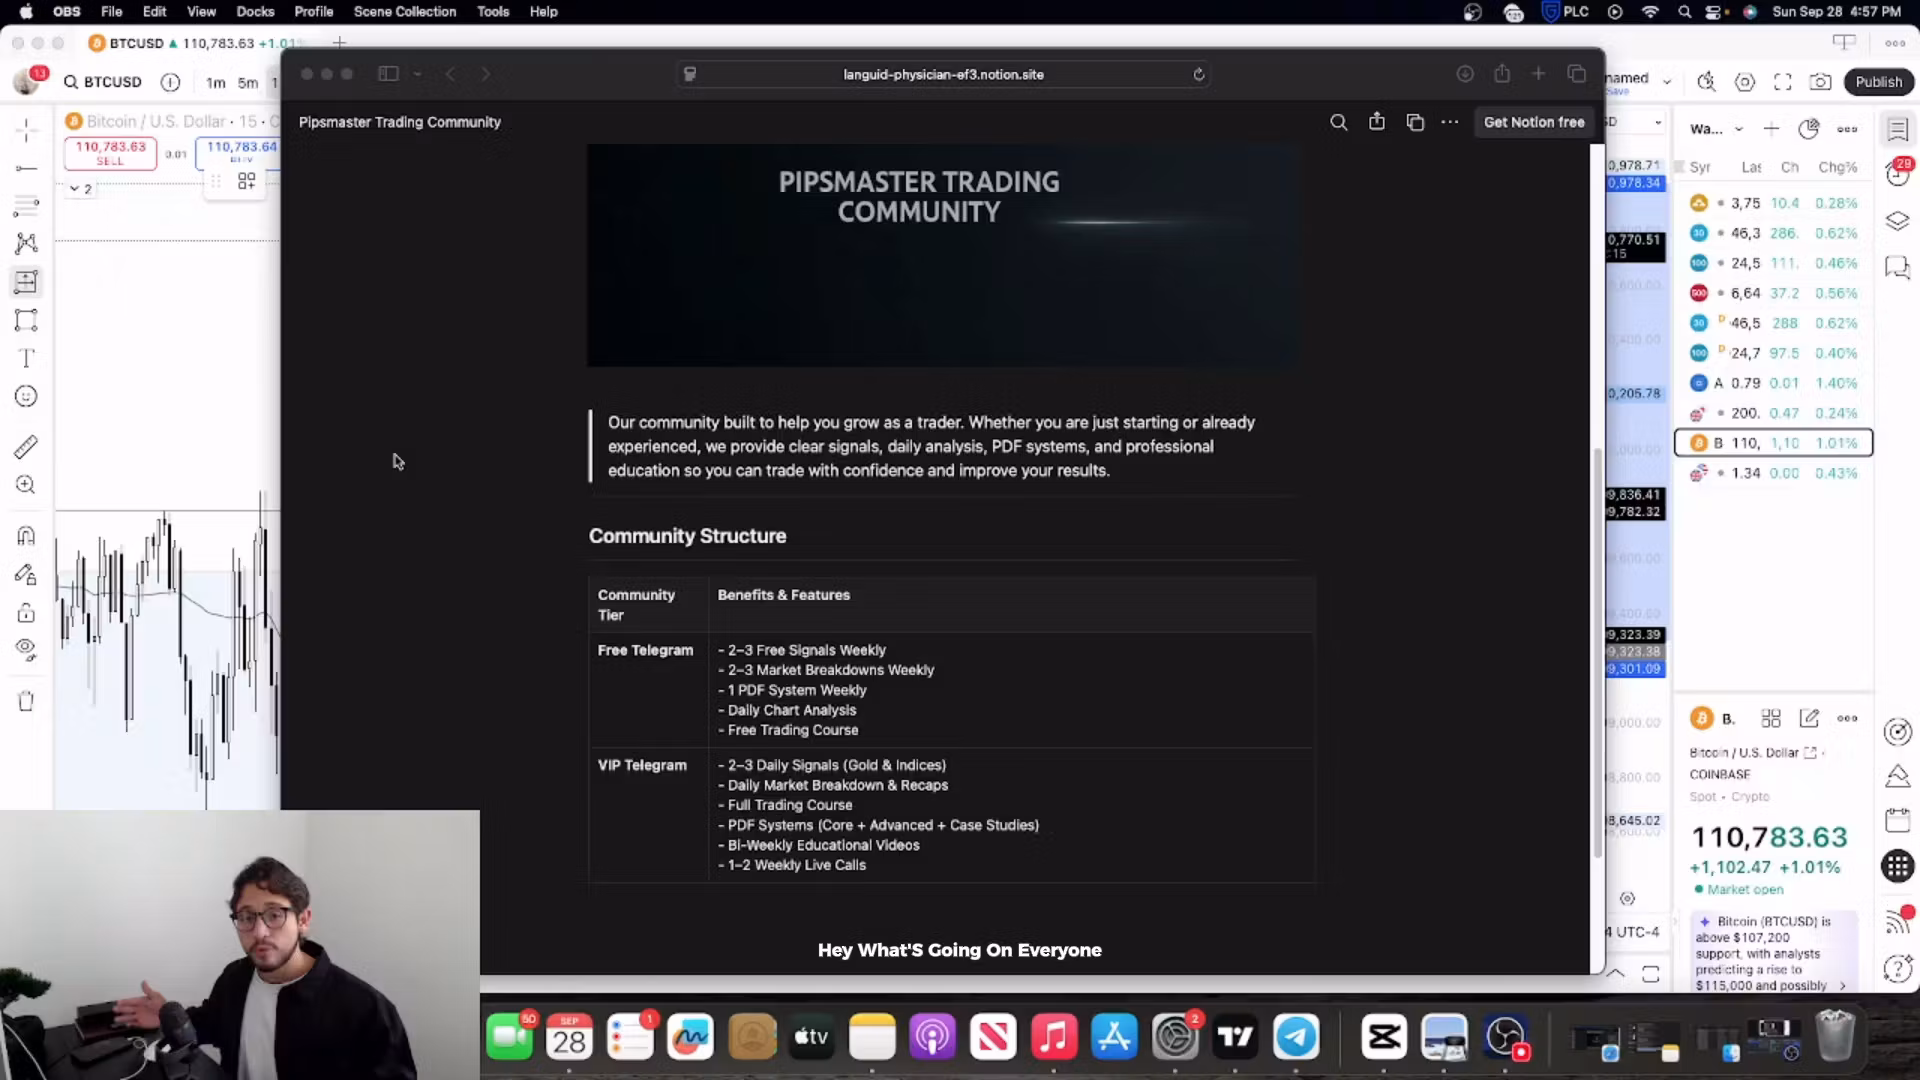The image size is (1920, 1080).
Task: Click the search icon in Notion page header
Action: click(x=1338, y=122)
